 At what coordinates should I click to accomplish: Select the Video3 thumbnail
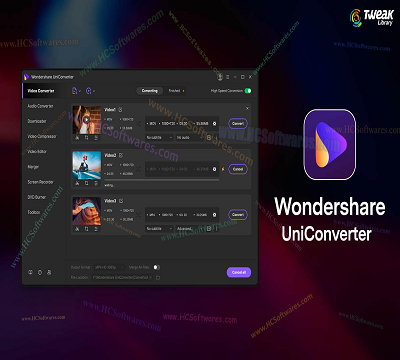point(87,211)
